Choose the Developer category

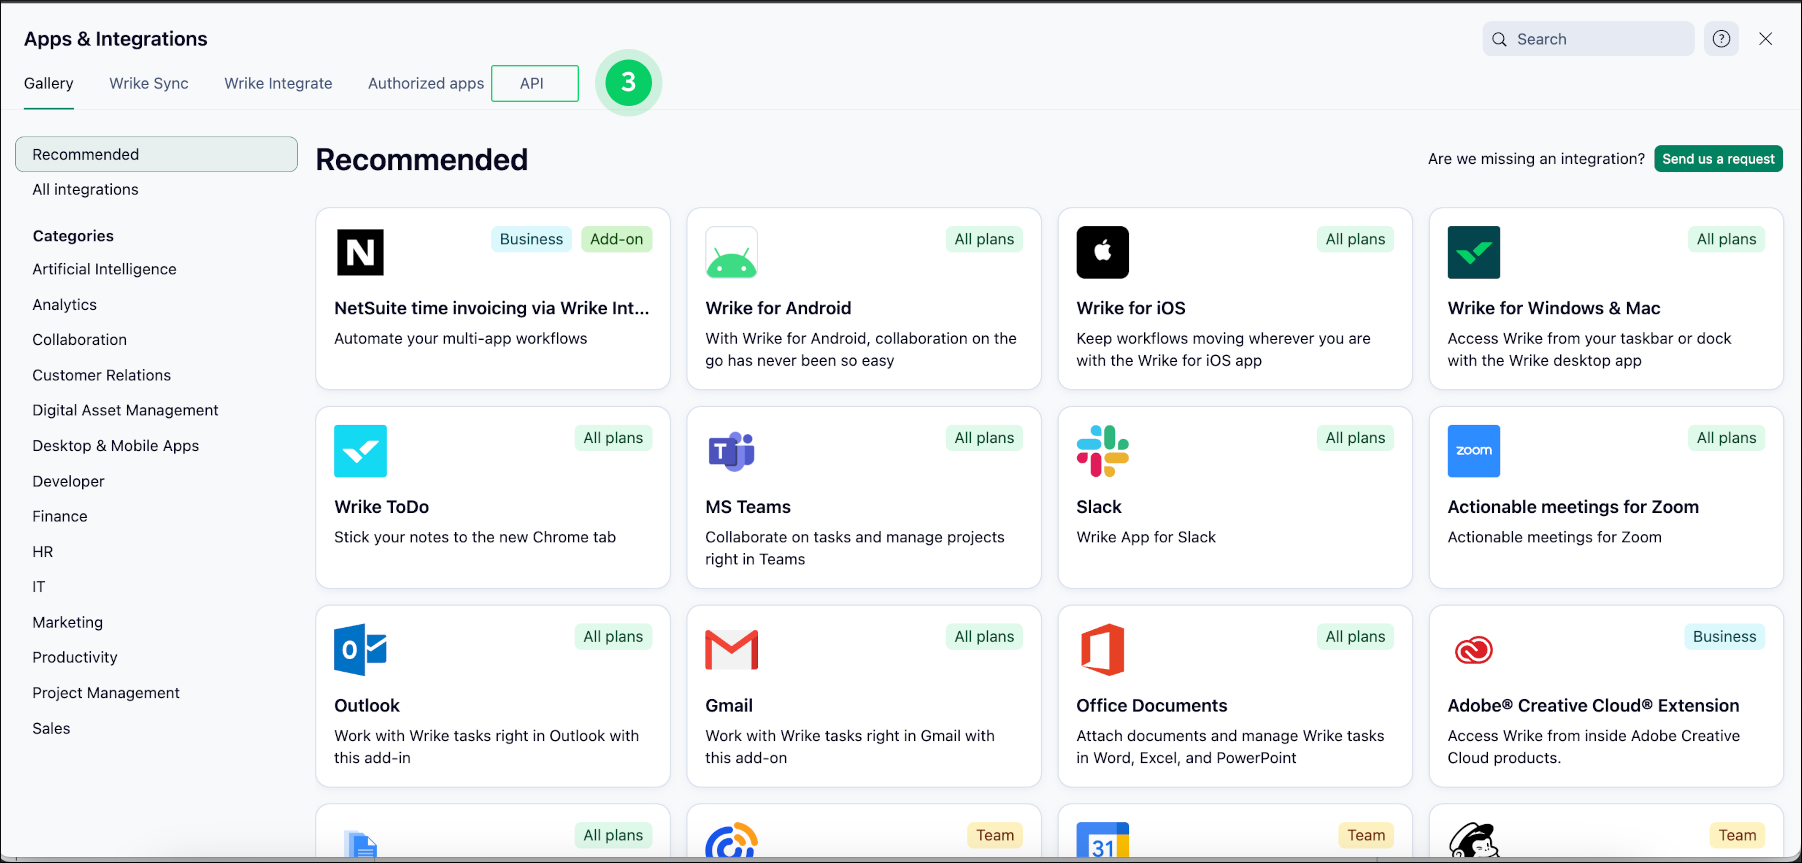pyautogui.click(x=68, y=481)
